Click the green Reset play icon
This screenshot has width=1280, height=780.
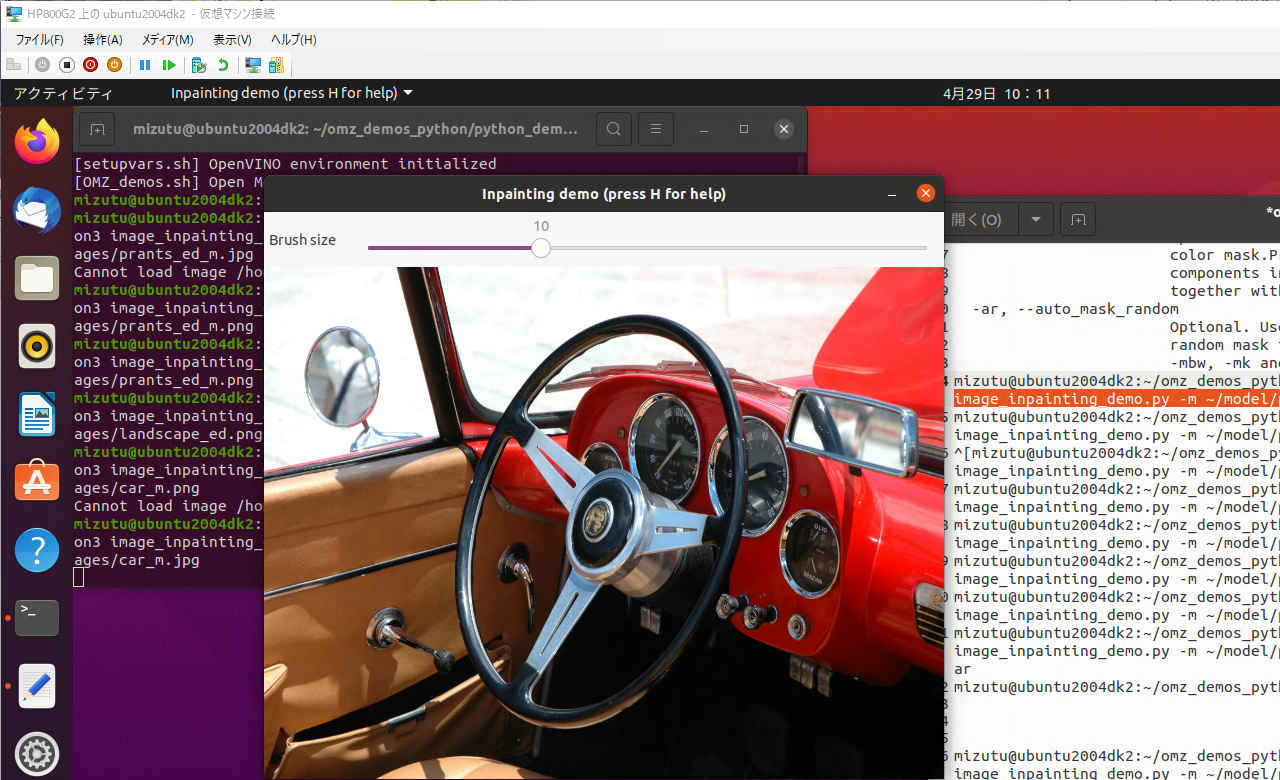[169, 65]
